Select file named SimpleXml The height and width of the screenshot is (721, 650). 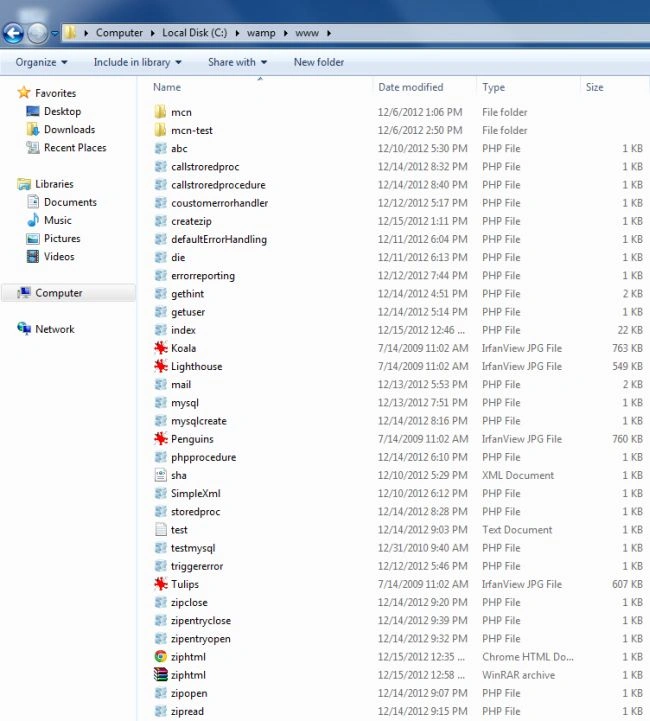point(196,493)
